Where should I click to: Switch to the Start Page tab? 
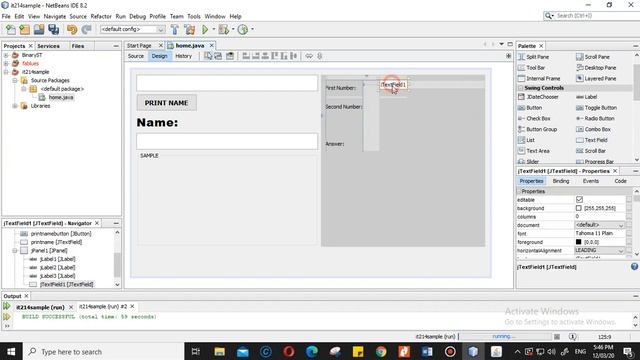139,46
